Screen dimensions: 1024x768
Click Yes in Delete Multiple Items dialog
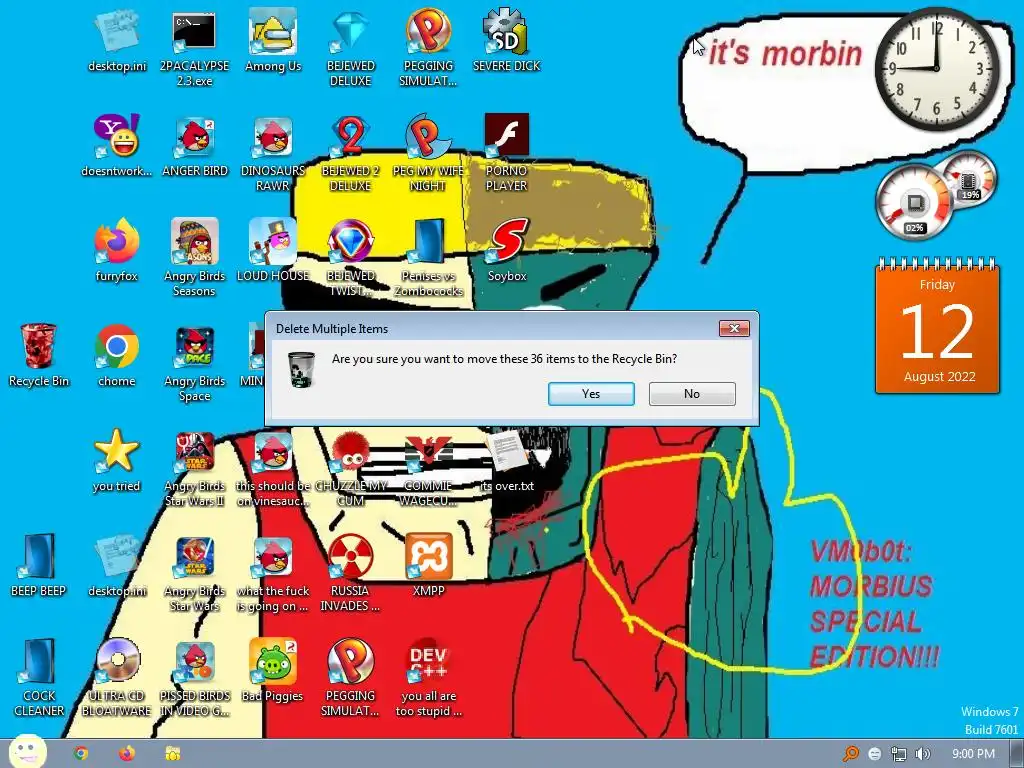[591, 394]
